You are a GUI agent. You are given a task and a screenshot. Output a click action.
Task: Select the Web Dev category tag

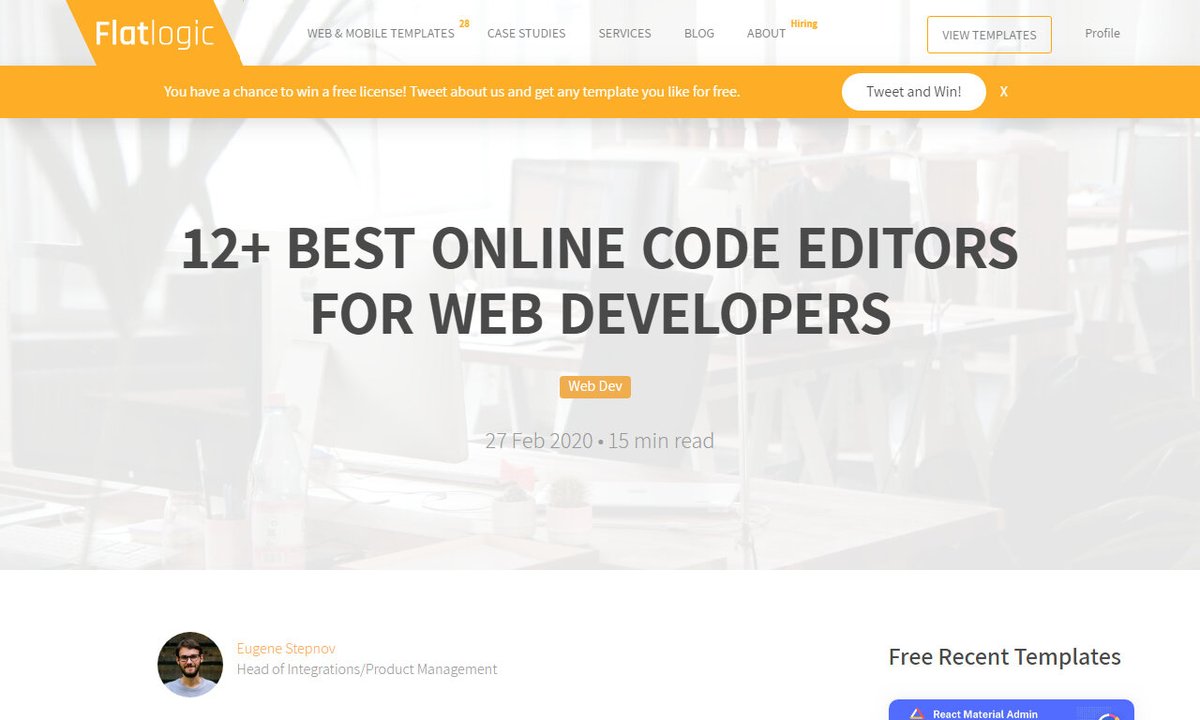595,386
